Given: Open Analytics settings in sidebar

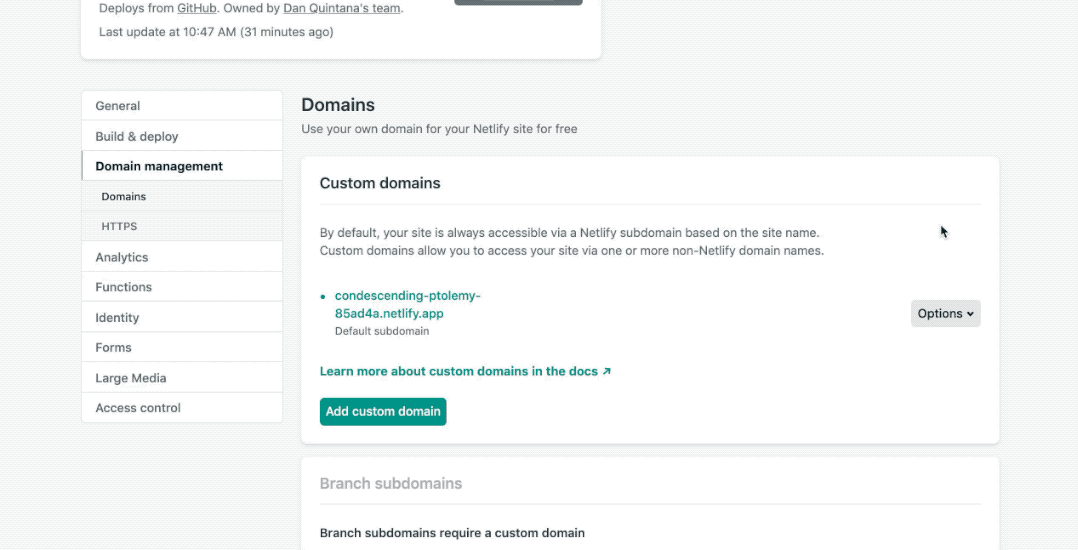Looking at the screenshot, I should 182,257.
